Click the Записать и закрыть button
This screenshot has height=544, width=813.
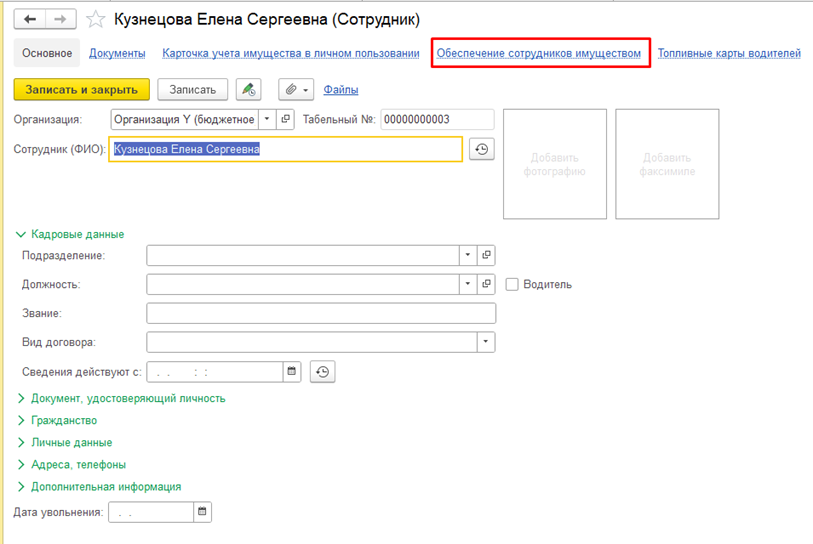point(81,90)
